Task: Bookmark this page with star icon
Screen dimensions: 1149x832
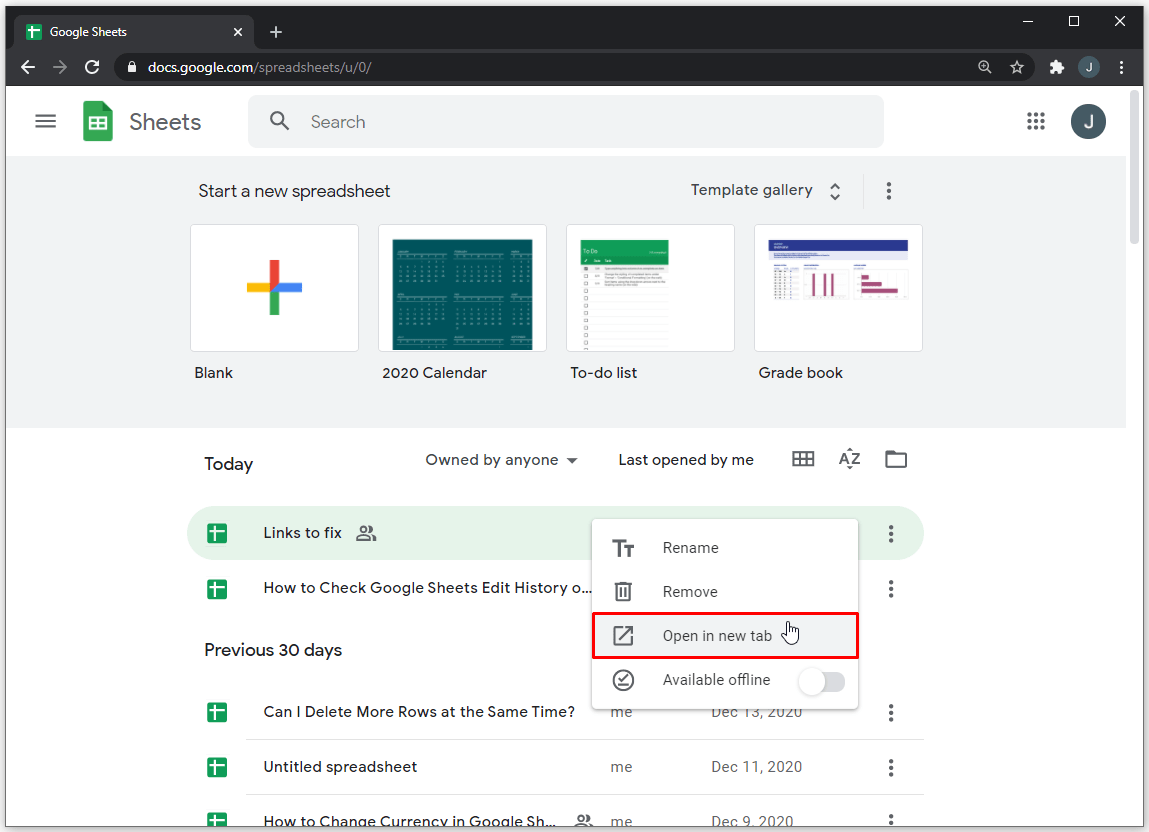Action: (1017, 67)
